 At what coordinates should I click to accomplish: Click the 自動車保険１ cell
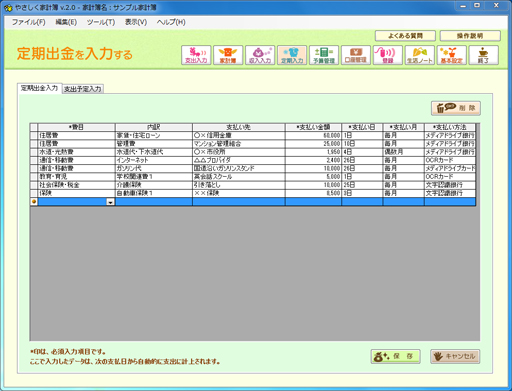pyautogui.click(x=154, y=193)
